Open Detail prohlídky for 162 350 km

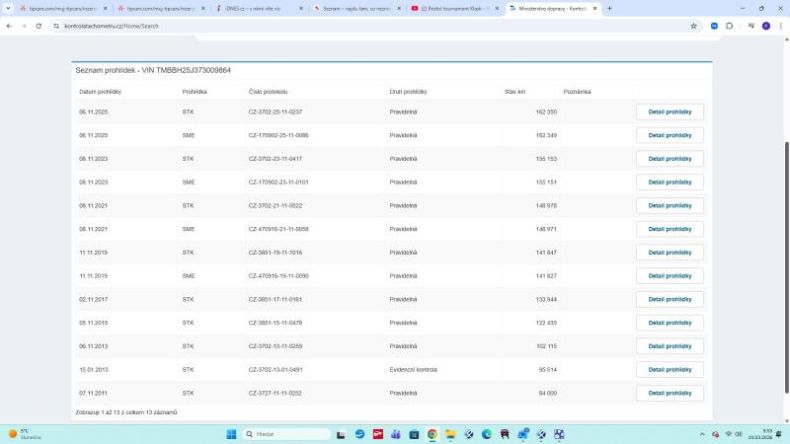(670, 112)
